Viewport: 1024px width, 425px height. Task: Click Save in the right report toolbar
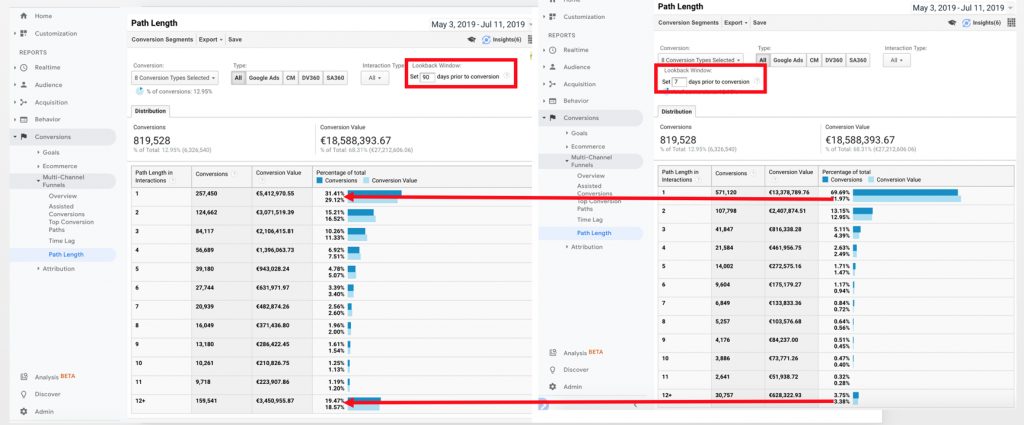tap(760, 22)
